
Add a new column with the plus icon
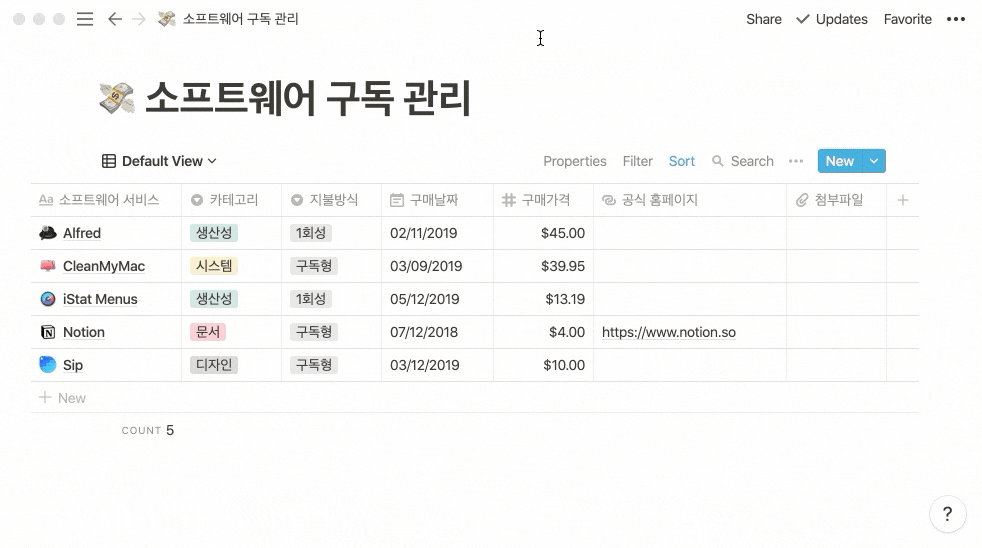902,200
